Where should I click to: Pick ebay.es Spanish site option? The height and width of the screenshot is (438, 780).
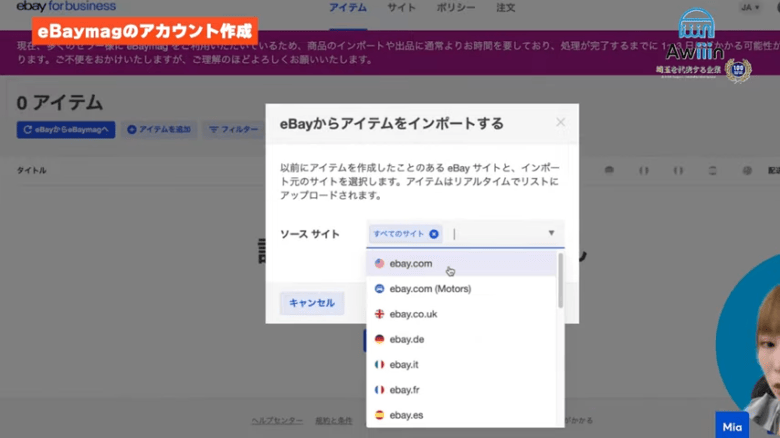point(406,414)
